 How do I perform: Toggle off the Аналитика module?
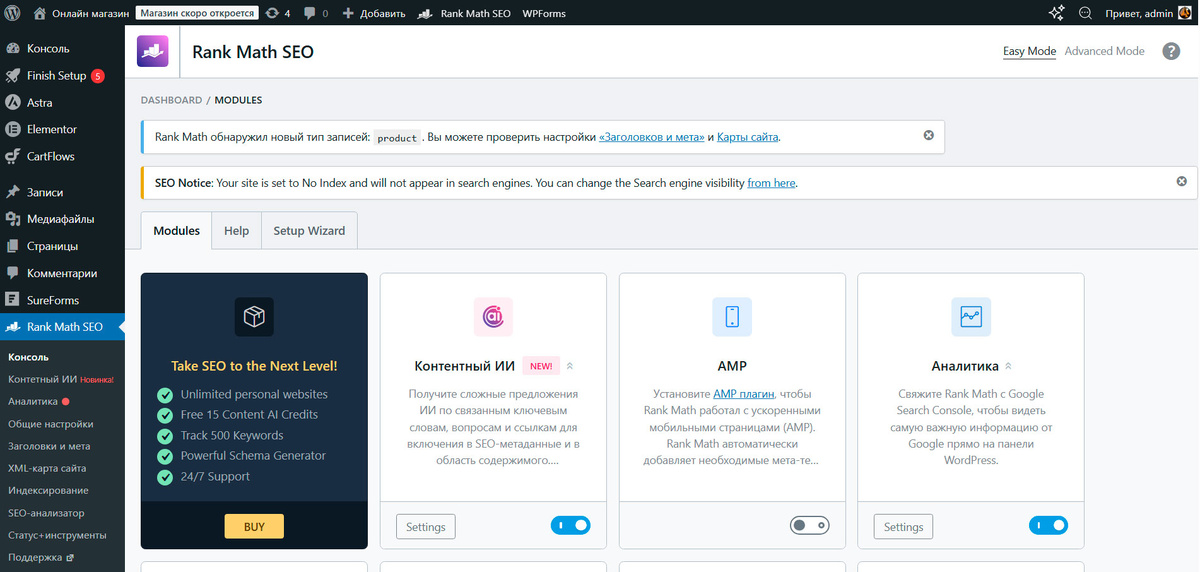pyautogui.click(x=1048, y=525)
